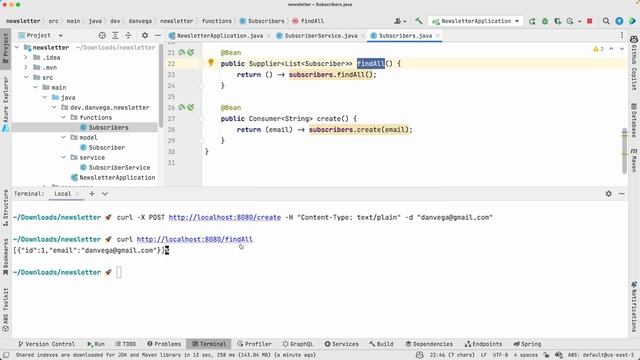The height and width of the screenshot is (360, 640).
Task: Open the Spring tool window
Action: 527,344
